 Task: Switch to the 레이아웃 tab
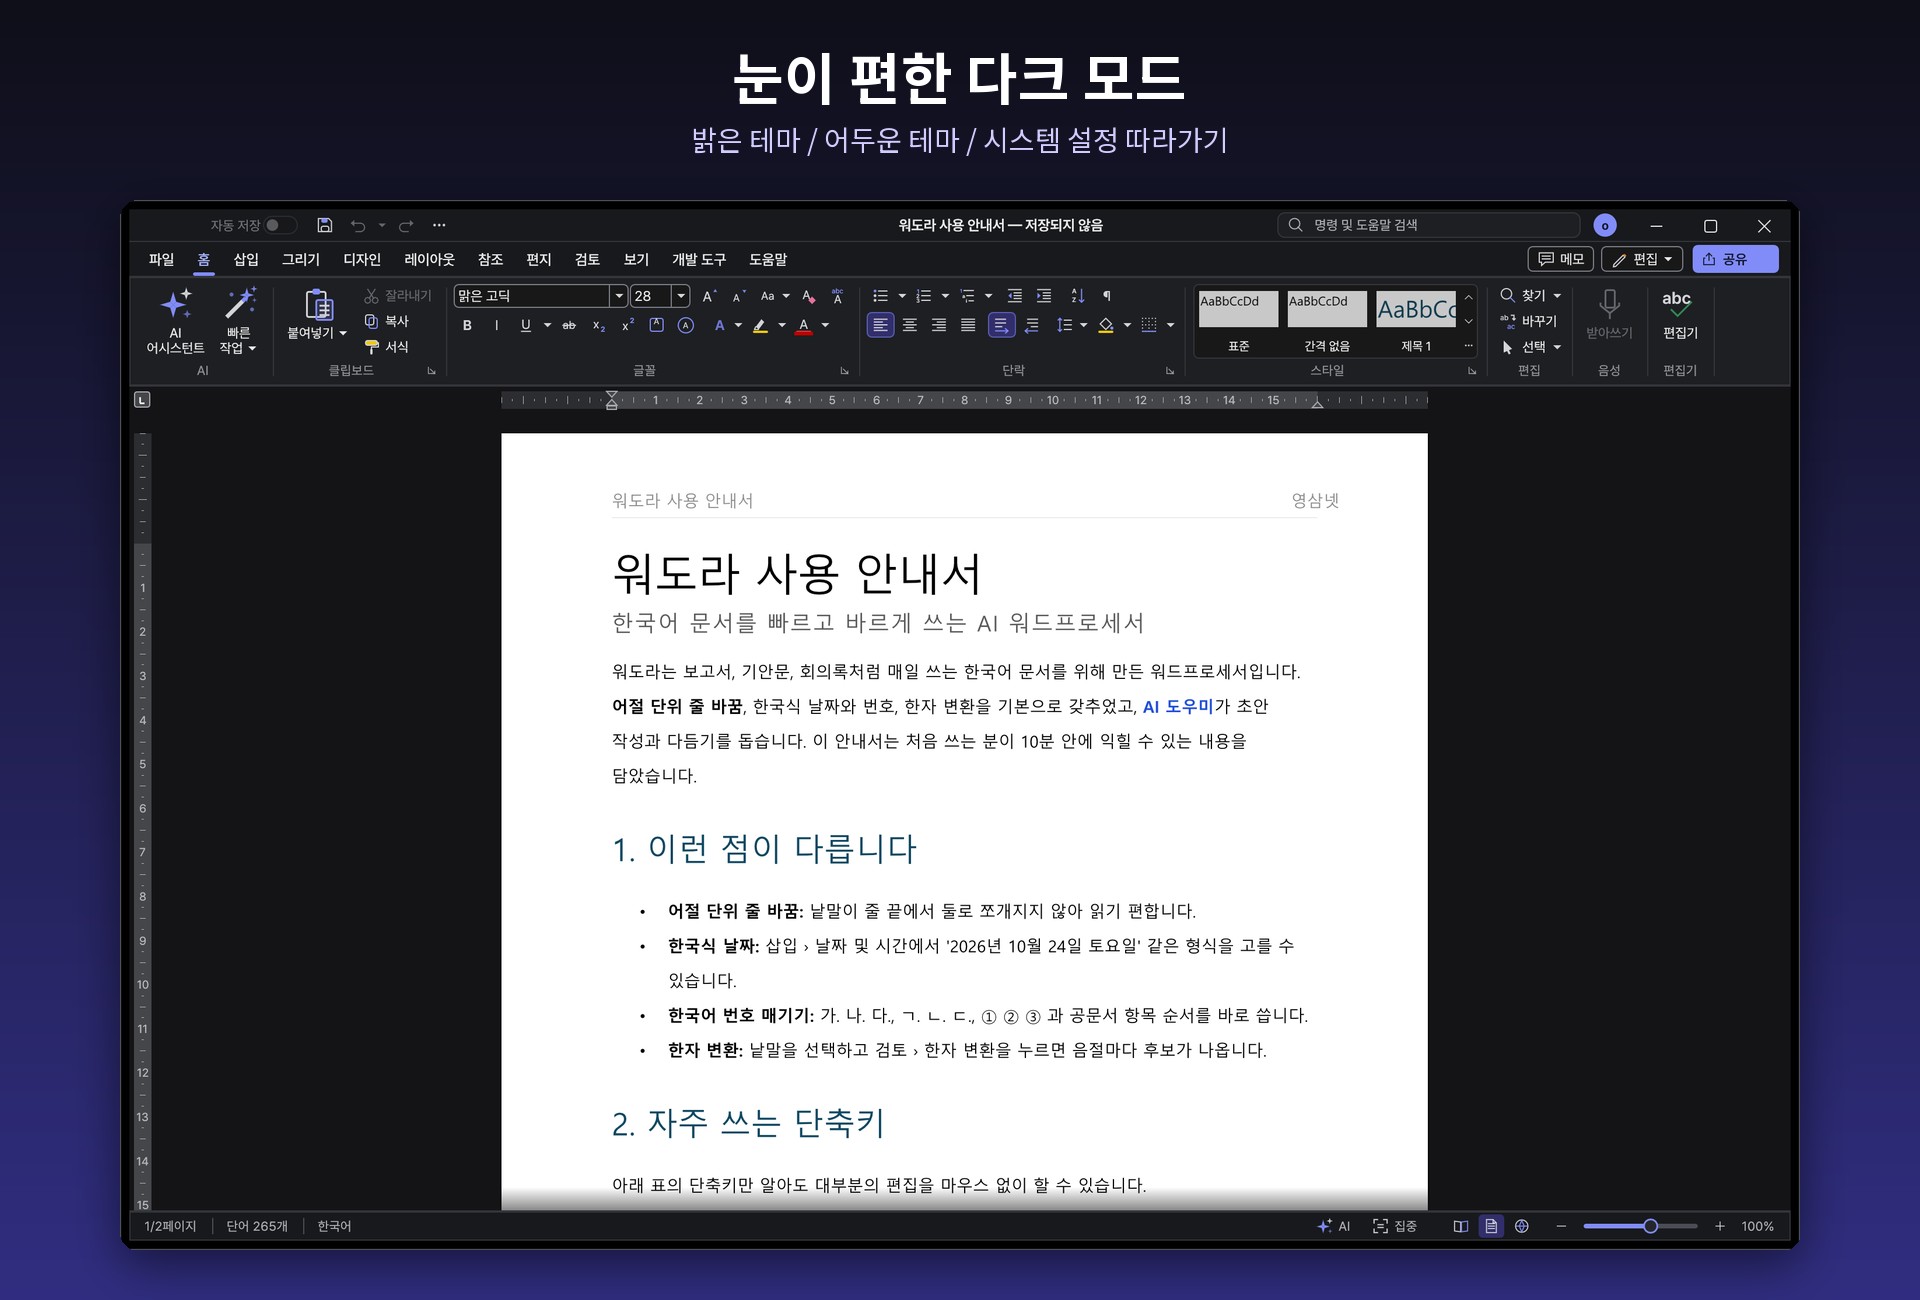(x=429, y=260)
